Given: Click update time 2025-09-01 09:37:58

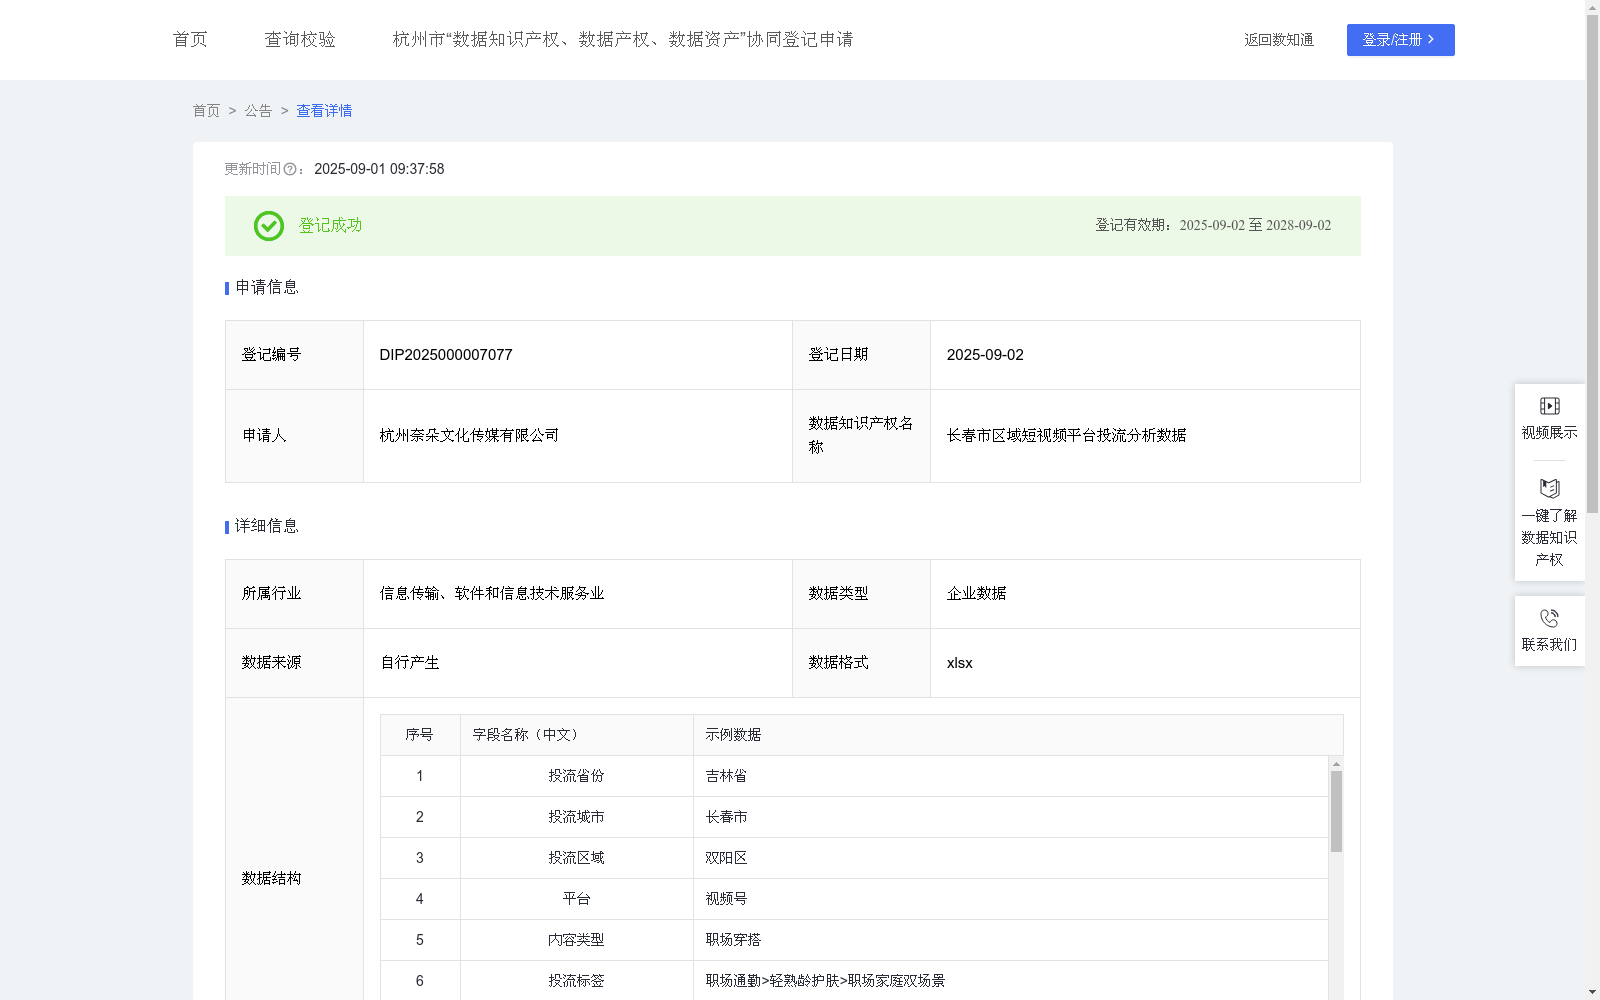Looking at the screenshot, I should click(x=379, y=170).
